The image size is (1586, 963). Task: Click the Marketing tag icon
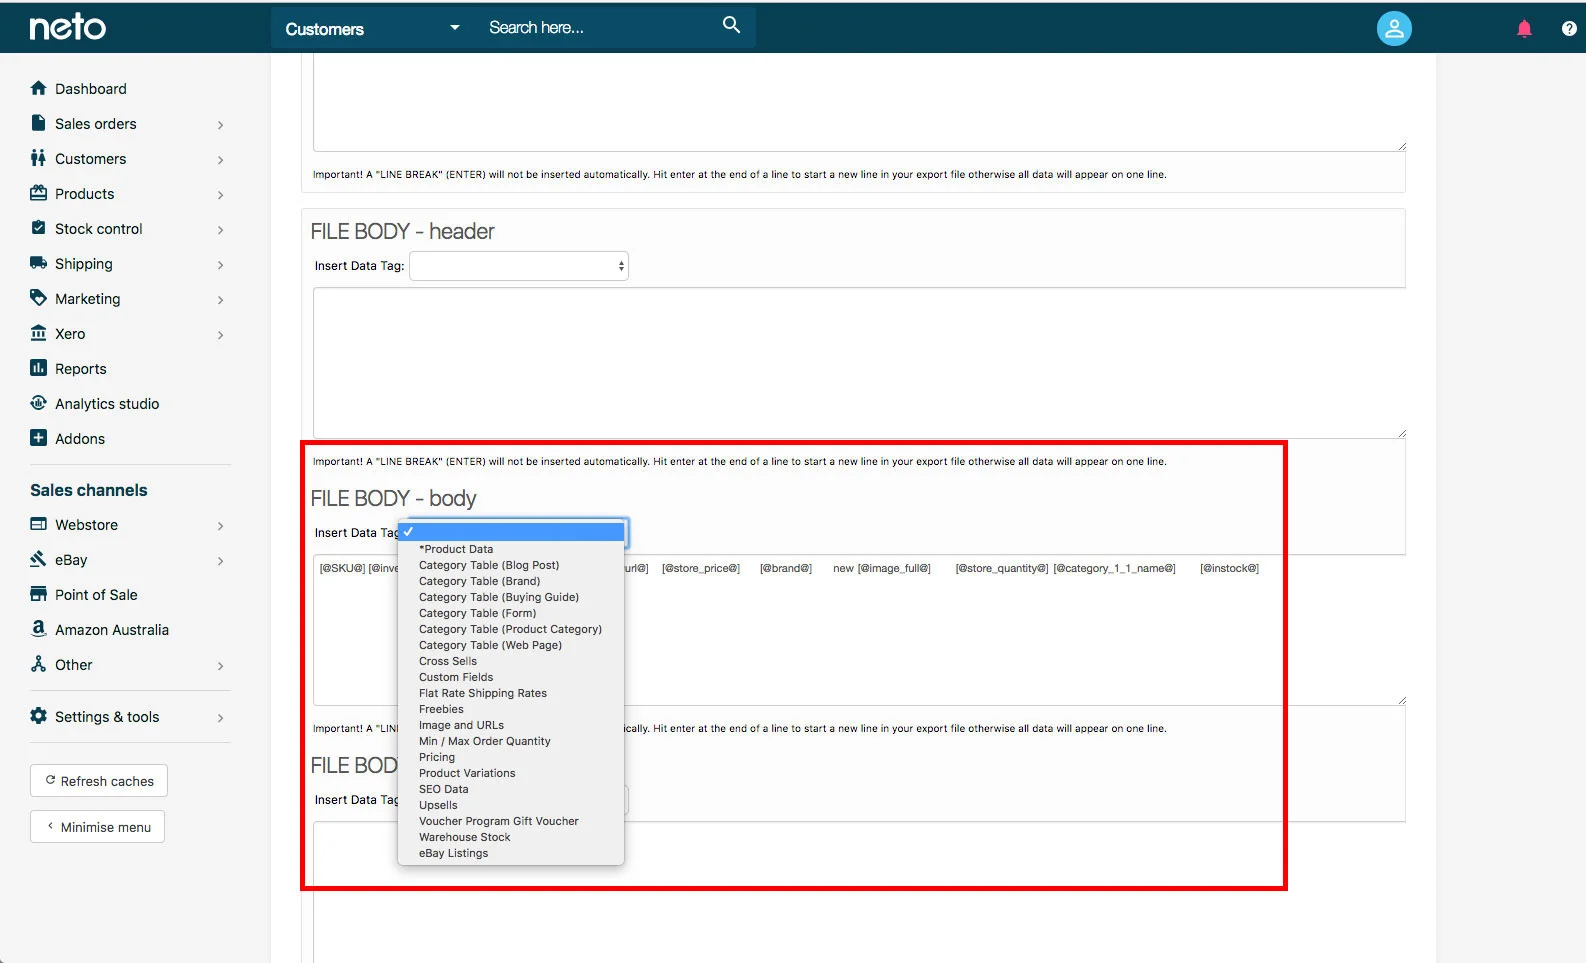(x=38, y=298)
